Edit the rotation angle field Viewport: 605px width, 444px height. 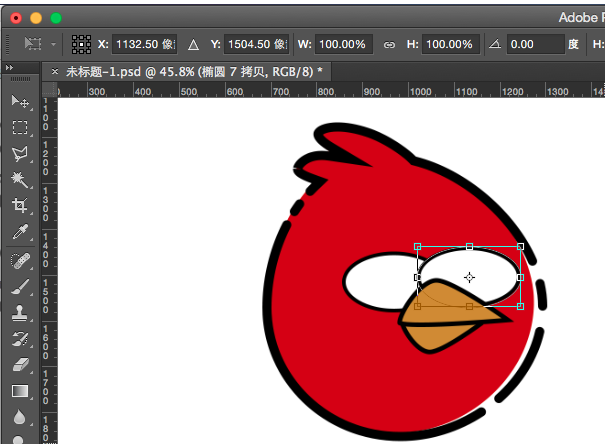point(536,44)
